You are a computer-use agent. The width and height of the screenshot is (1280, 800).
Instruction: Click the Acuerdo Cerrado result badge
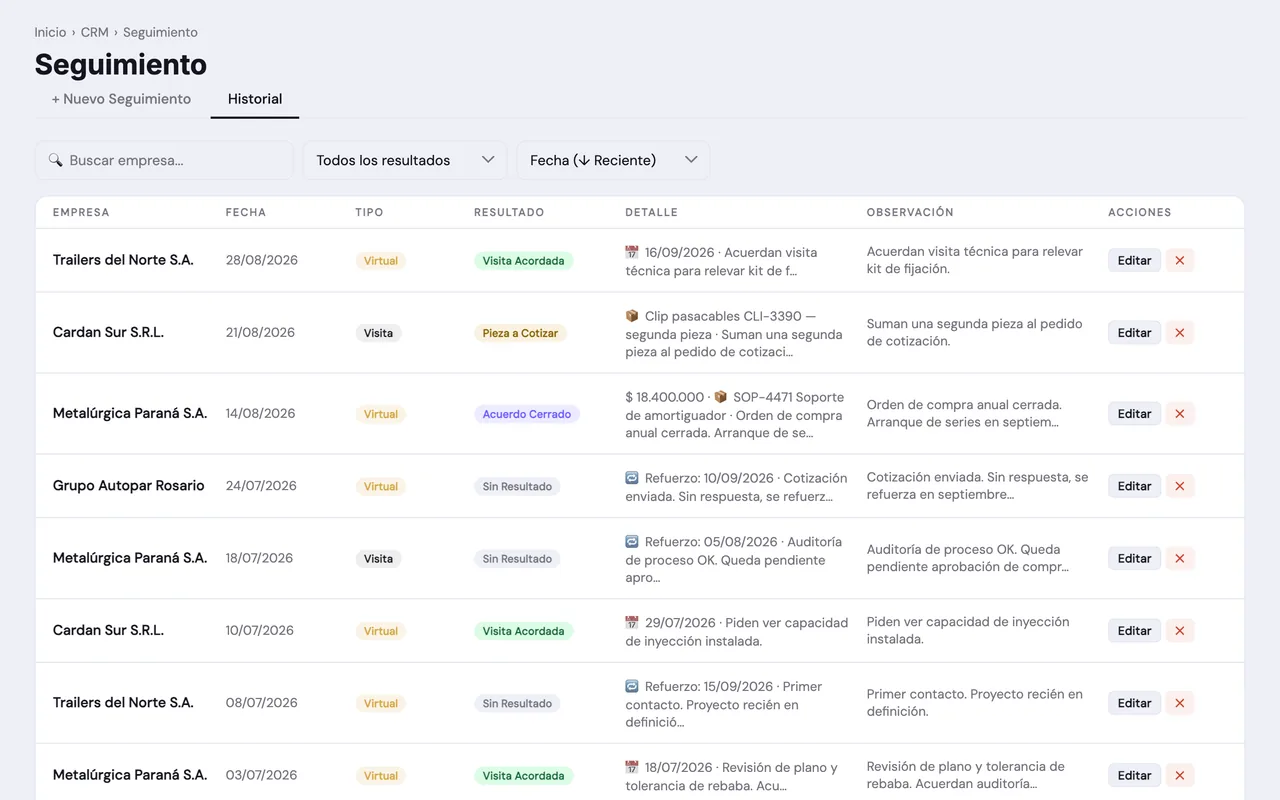(527, 414)
